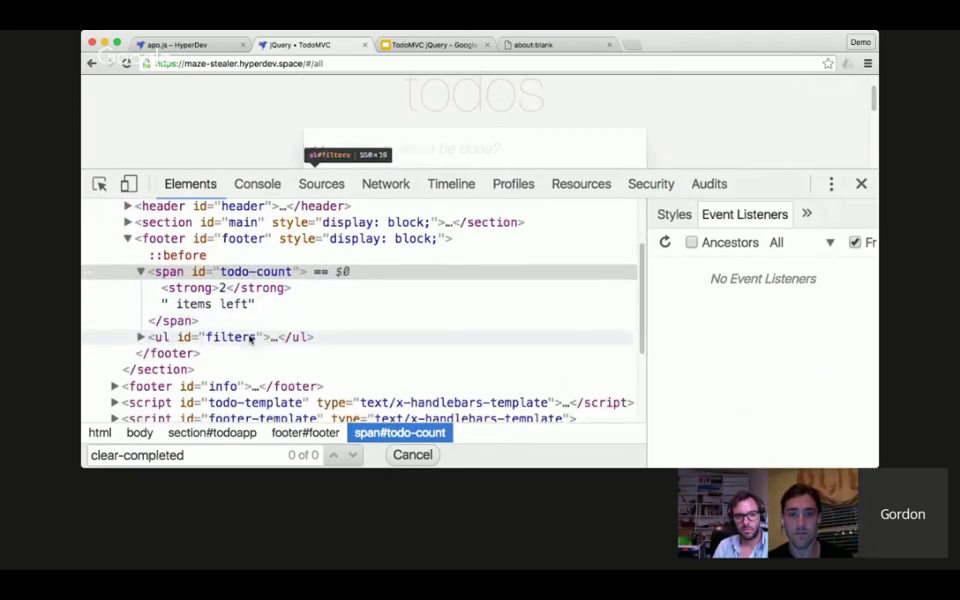Image resolution: width=960 pixels, height=600 pixels.
Task: Close the app.js – HyperDev tab
Action: [242, 45]
